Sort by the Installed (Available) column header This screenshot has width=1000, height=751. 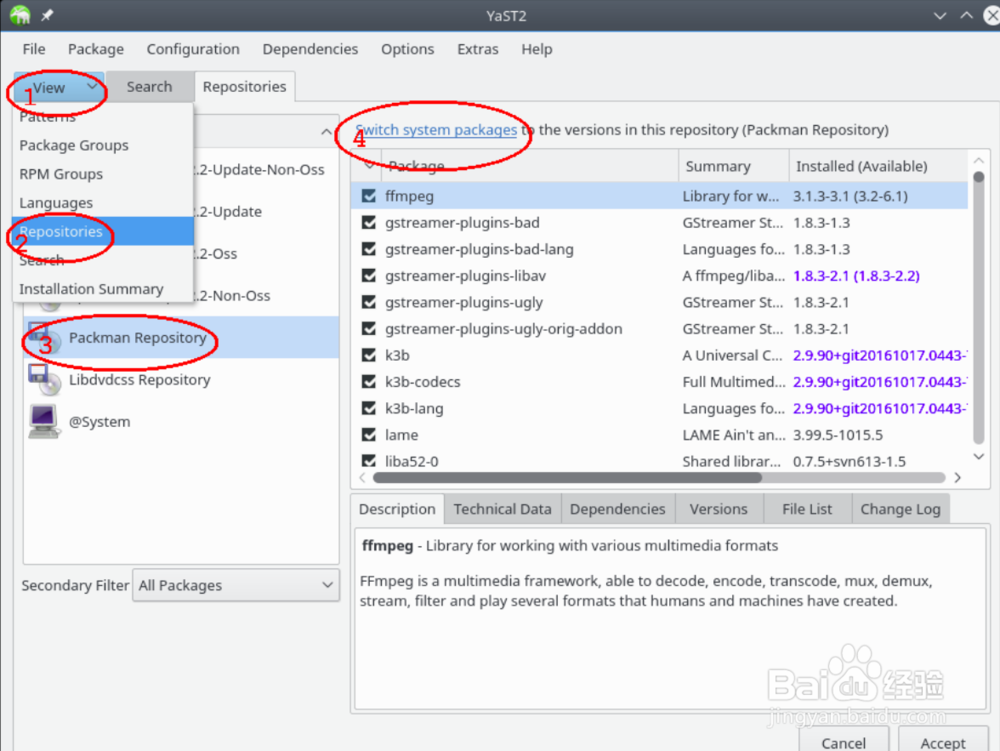[x=878, y=166]
